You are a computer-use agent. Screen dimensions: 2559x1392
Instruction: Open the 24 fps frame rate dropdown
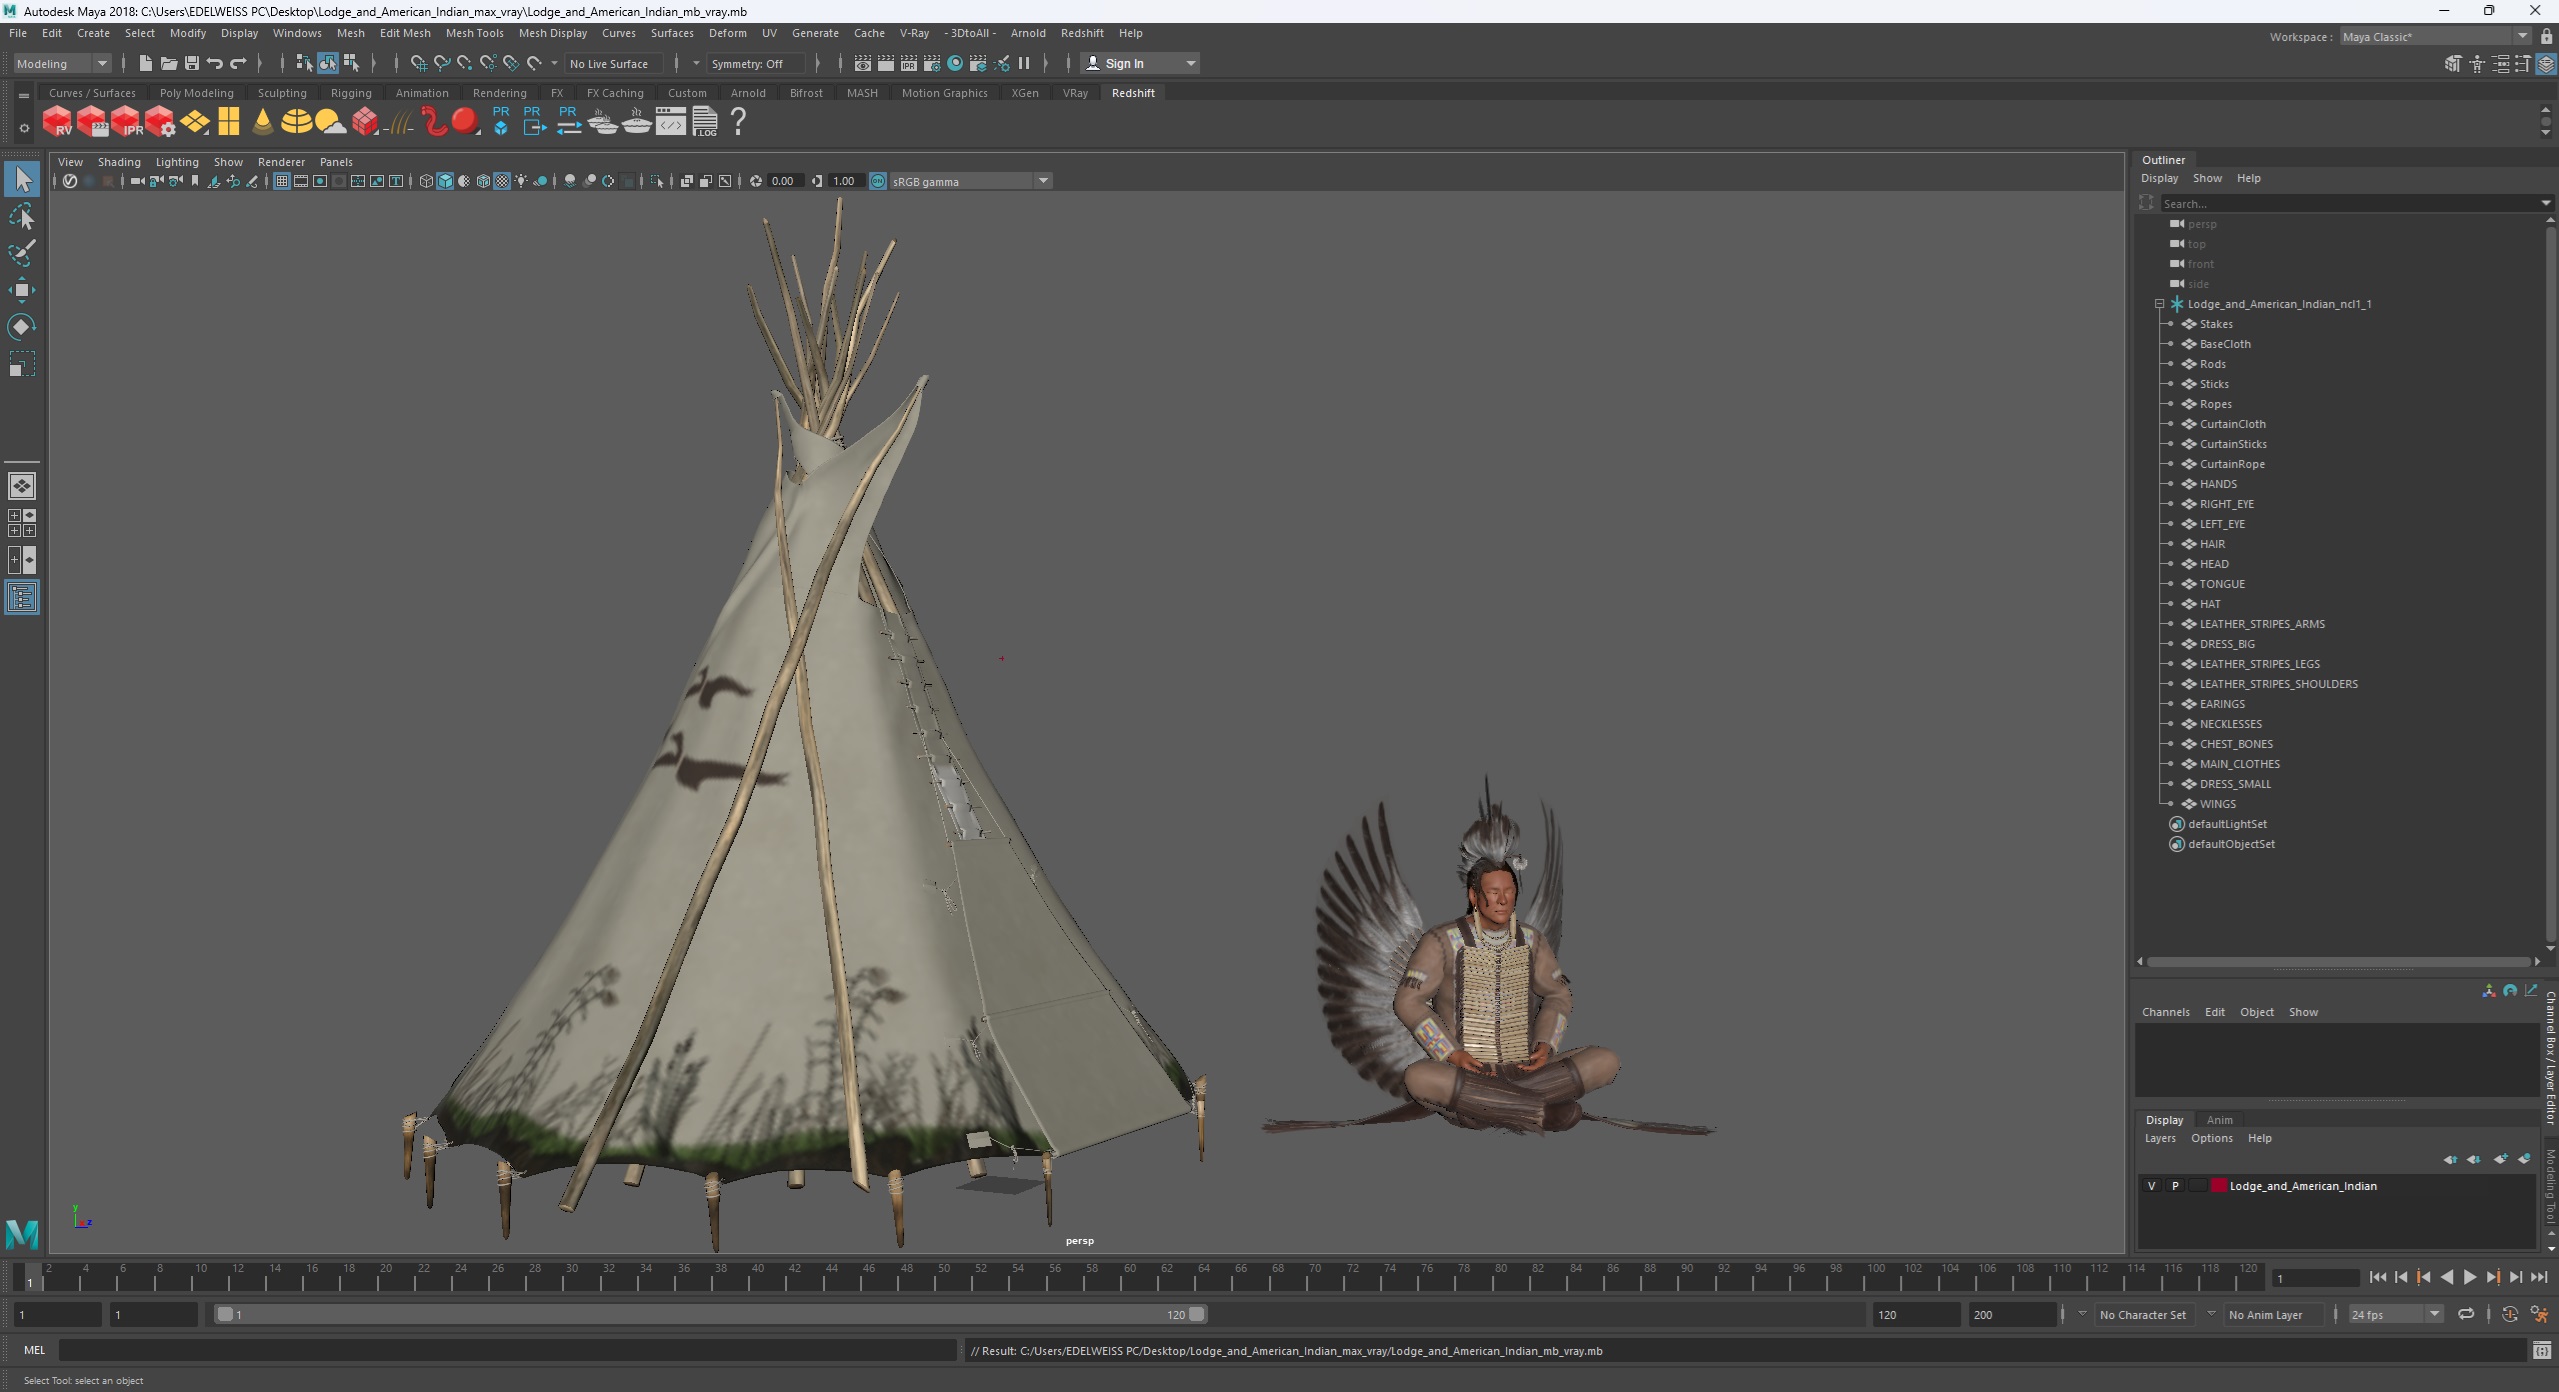pyautogui.click(x=2395, y=1314)
